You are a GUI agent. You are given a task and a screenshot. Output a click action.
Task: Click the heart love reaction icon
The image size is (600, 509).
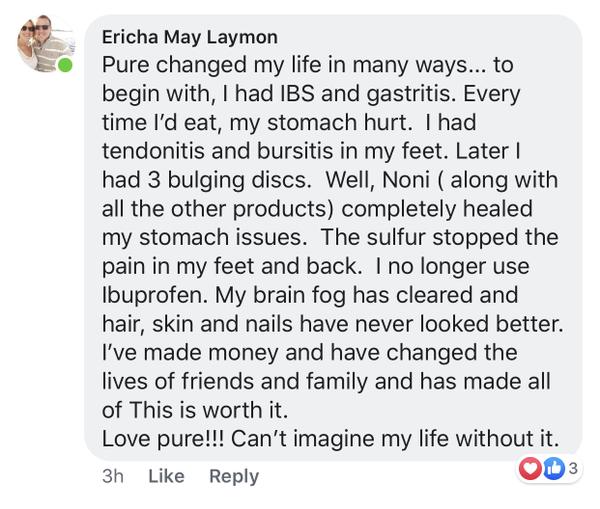[530, 466]
